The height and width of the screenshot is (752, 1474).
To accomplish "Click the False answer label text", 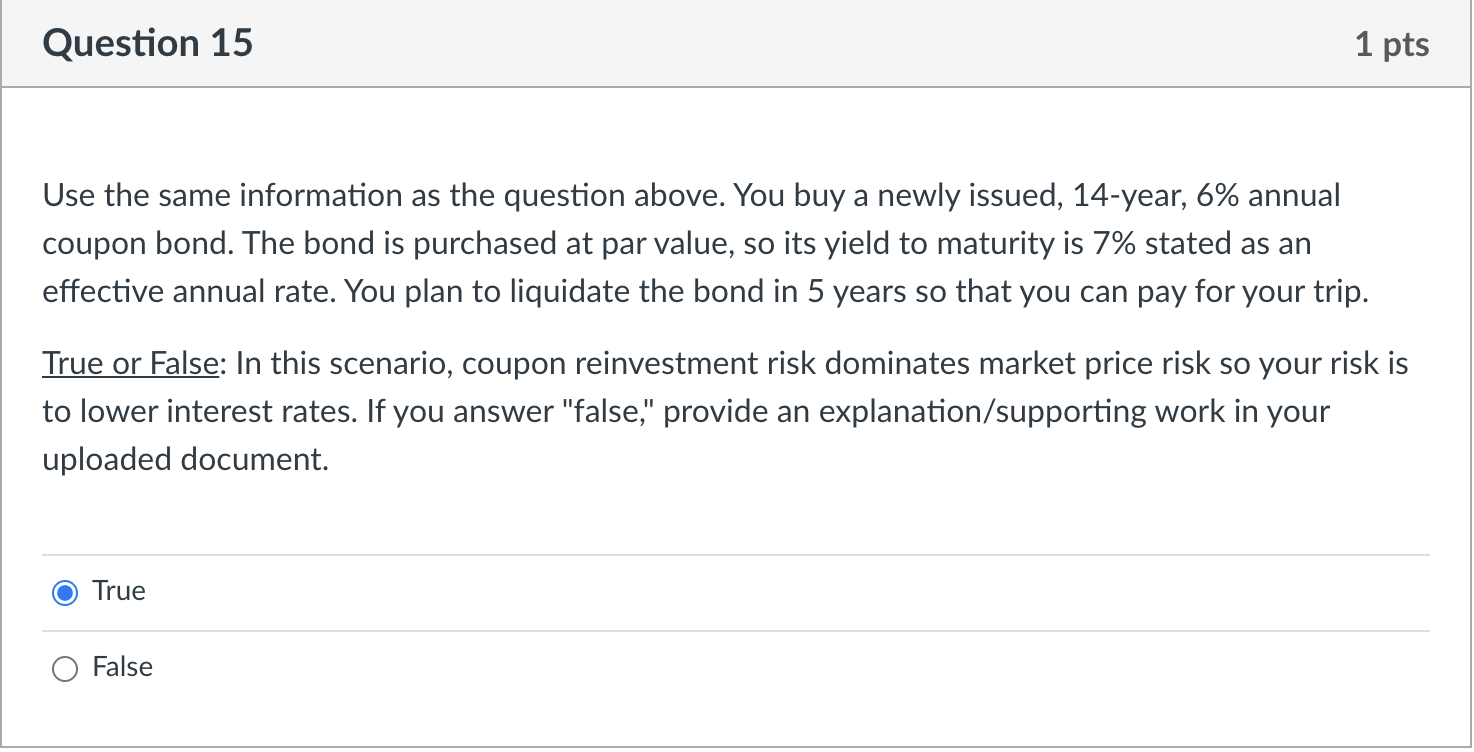I will coord(122,667).
